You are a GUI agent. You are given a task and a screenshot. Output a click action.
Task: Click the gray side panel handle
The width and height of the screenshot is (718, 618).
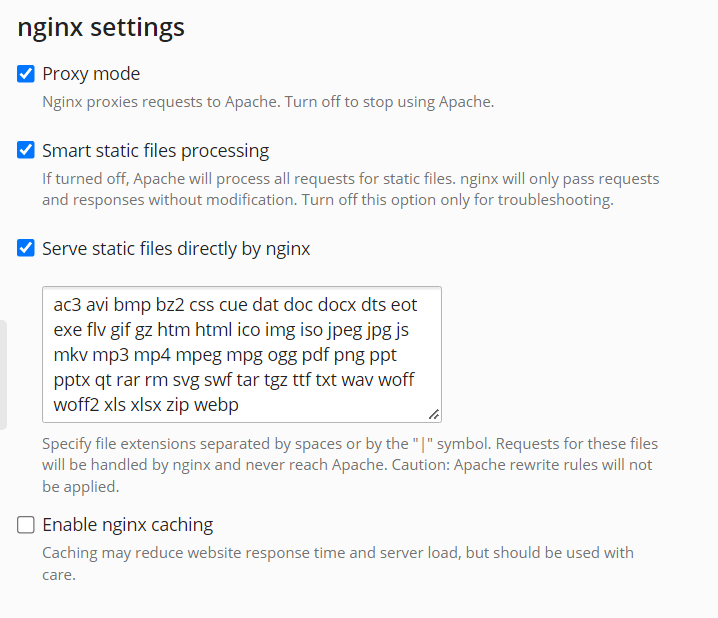pyautogui.click(x=3, y=375)
